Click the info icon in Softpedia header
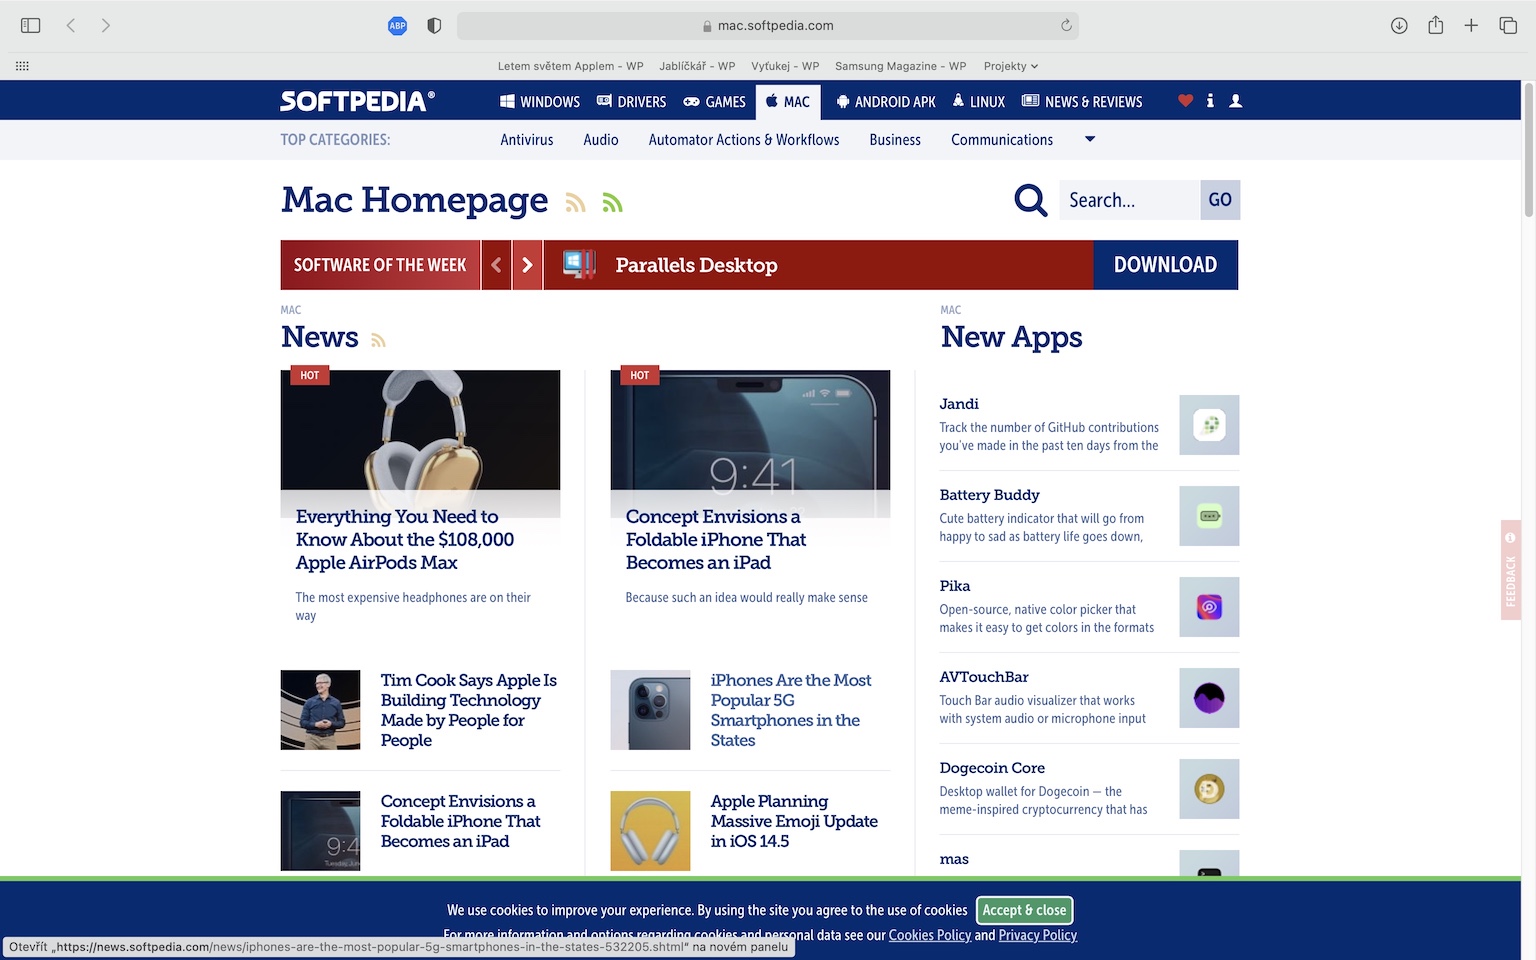The width and height of the screenshot is (1536, 960). pos(1210,100)
